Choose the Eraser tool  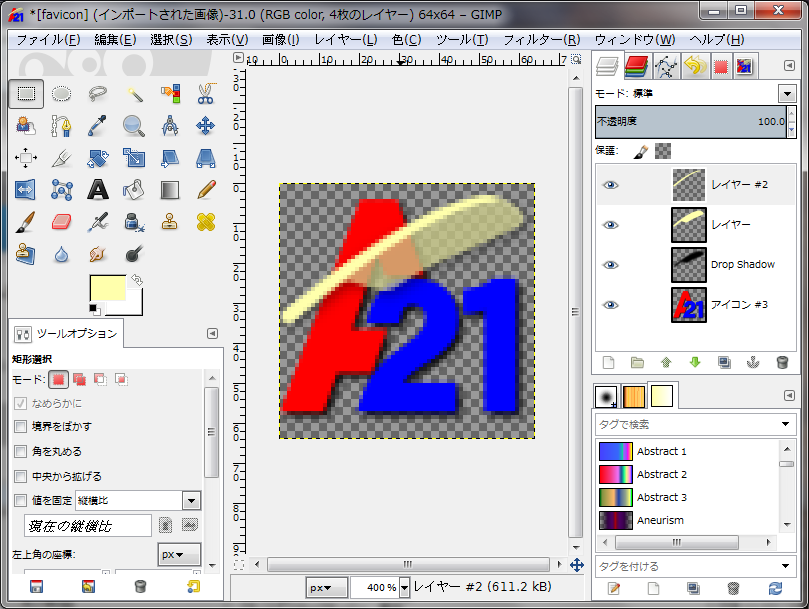click(62, 221)
